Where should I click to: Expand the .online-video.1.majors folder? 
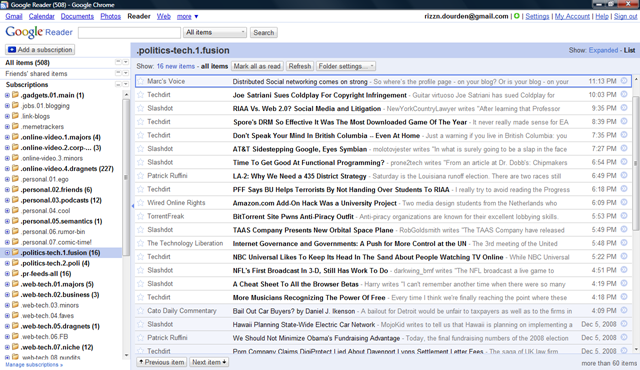pos(7,137)
